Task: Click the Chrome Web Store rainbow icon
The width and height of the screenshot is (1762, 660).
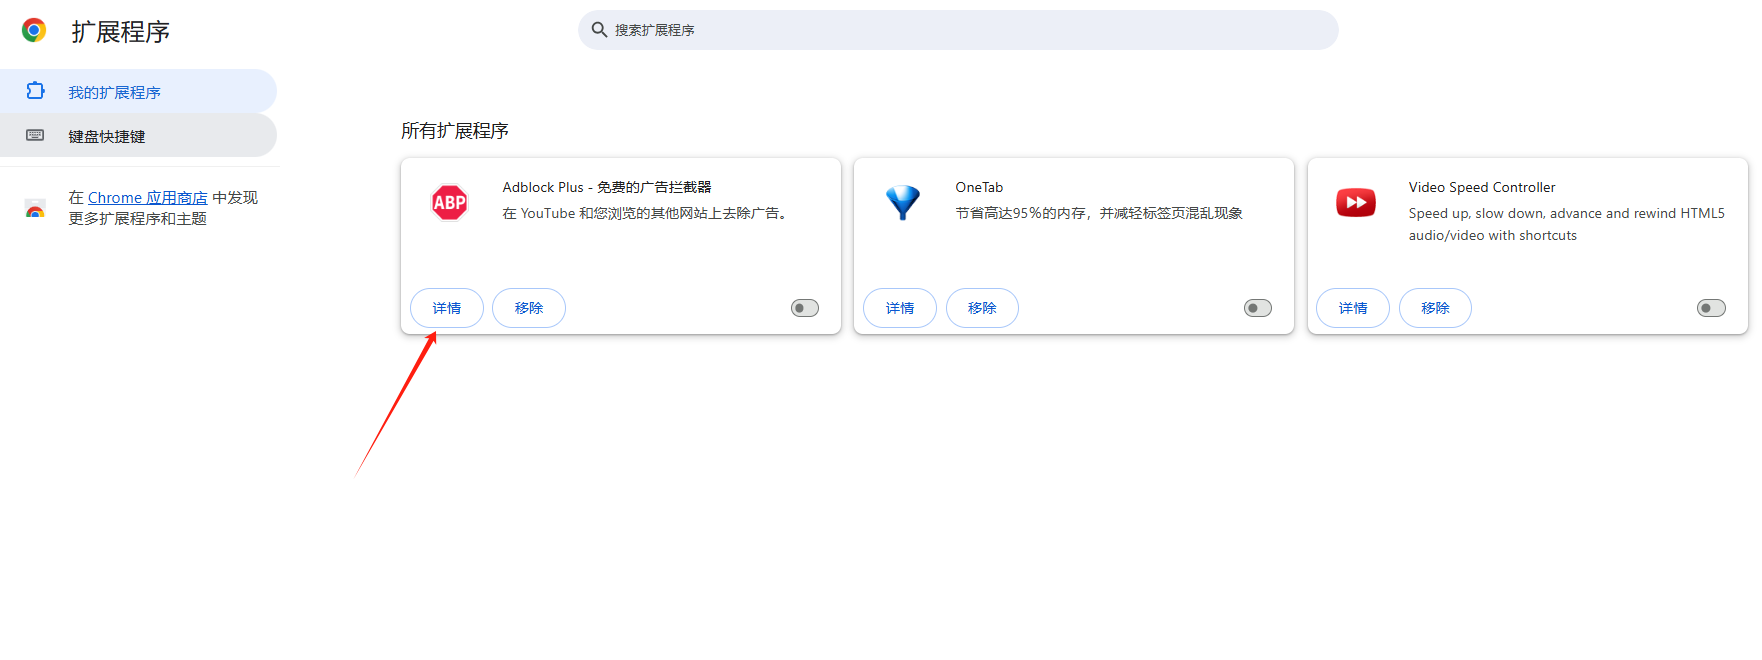Action: 35,208
